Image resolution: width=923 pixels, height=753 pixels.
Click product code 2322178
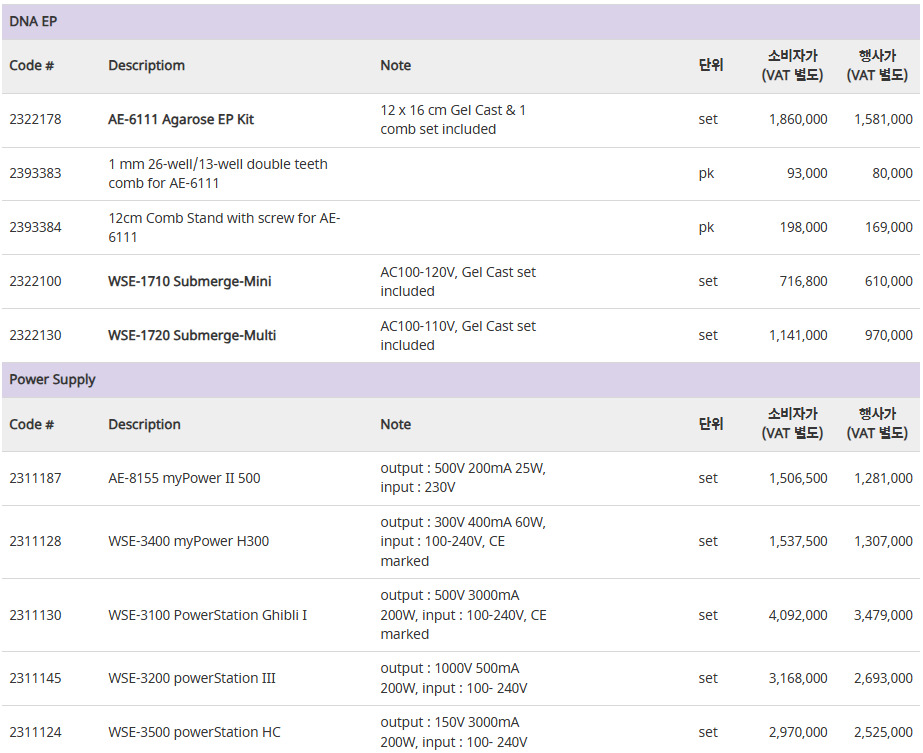point(35,120)
